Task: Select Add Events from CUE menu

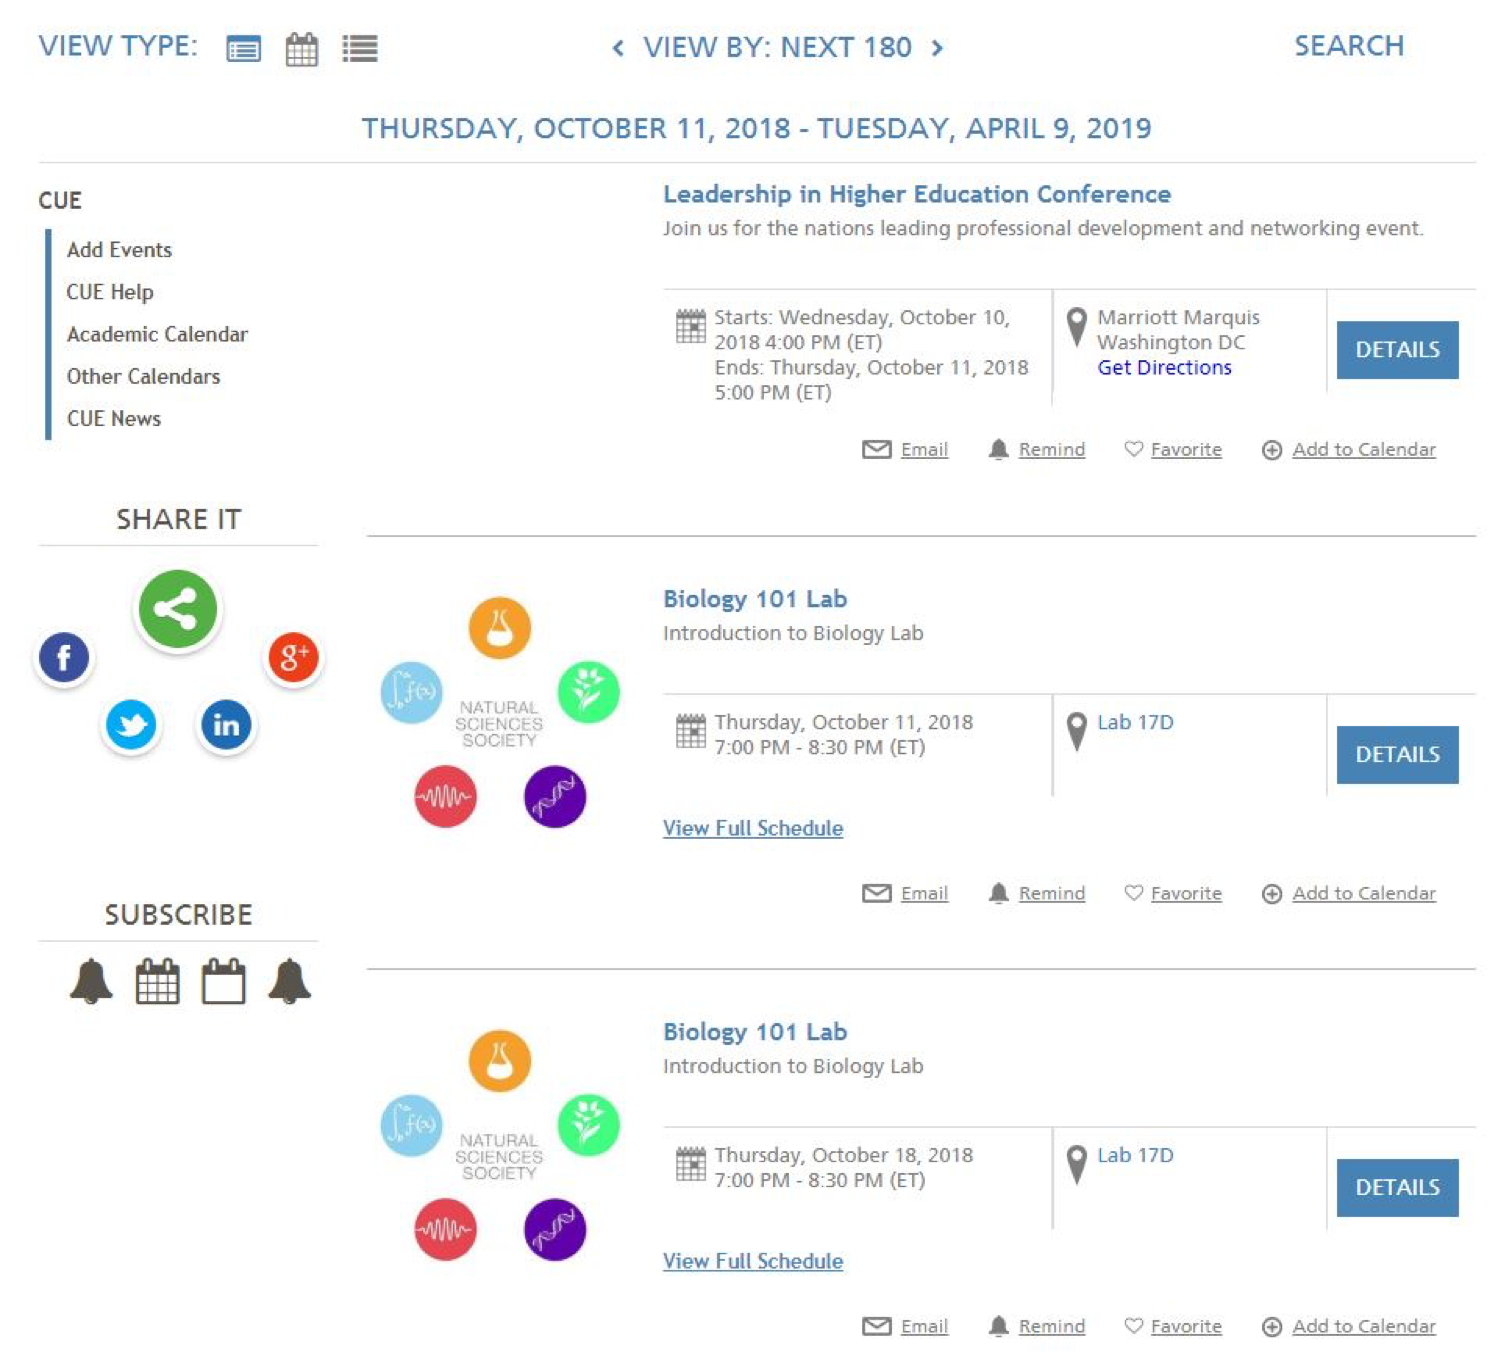Action: click(119, 250)
